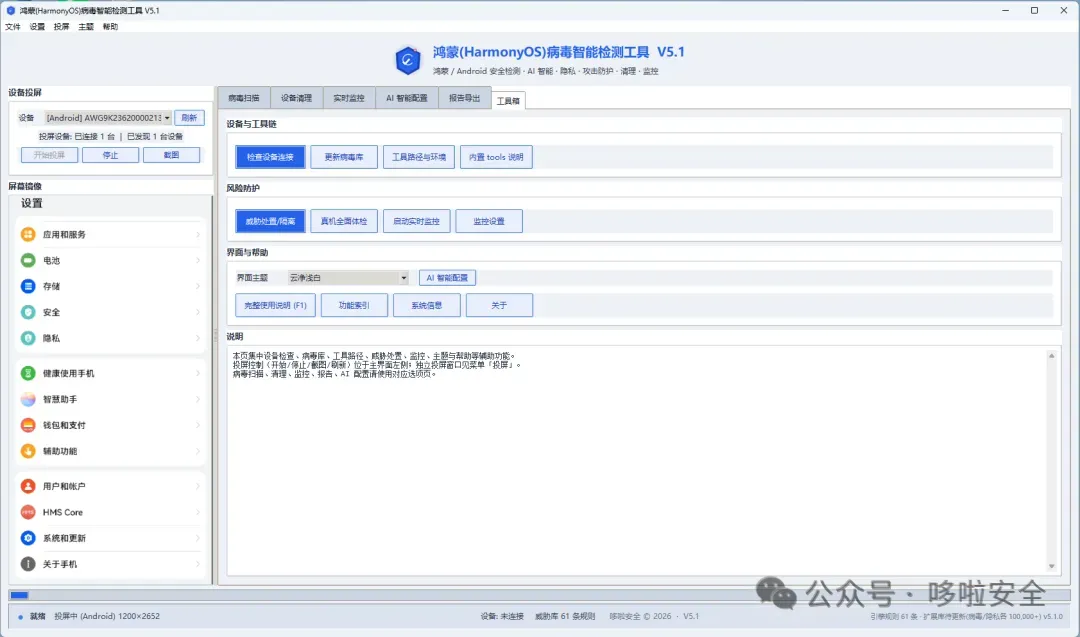Click the 健康使用手机 hourglass icon
1080x637 pixels.
(28, 373)
